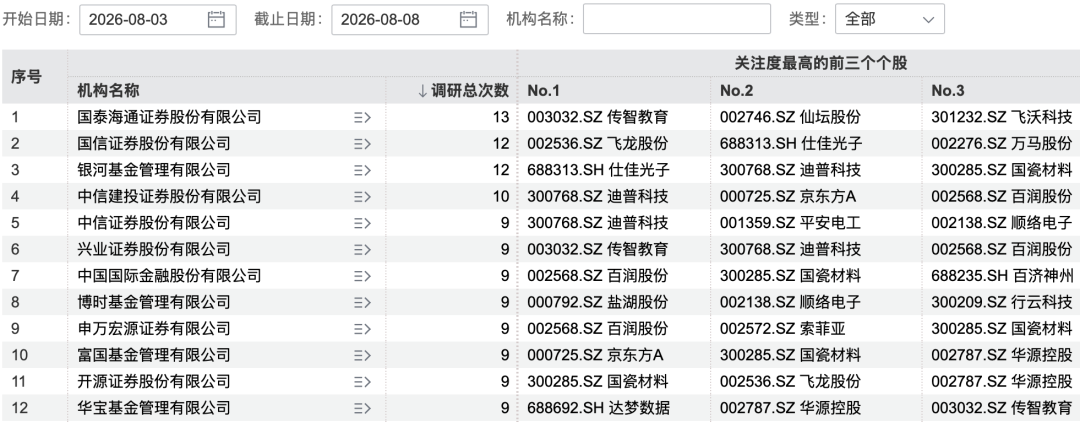This screenshot has height=422, width=1080.
Task: Click row number 12
Action: pyautogui.click(x=19, y=408)
